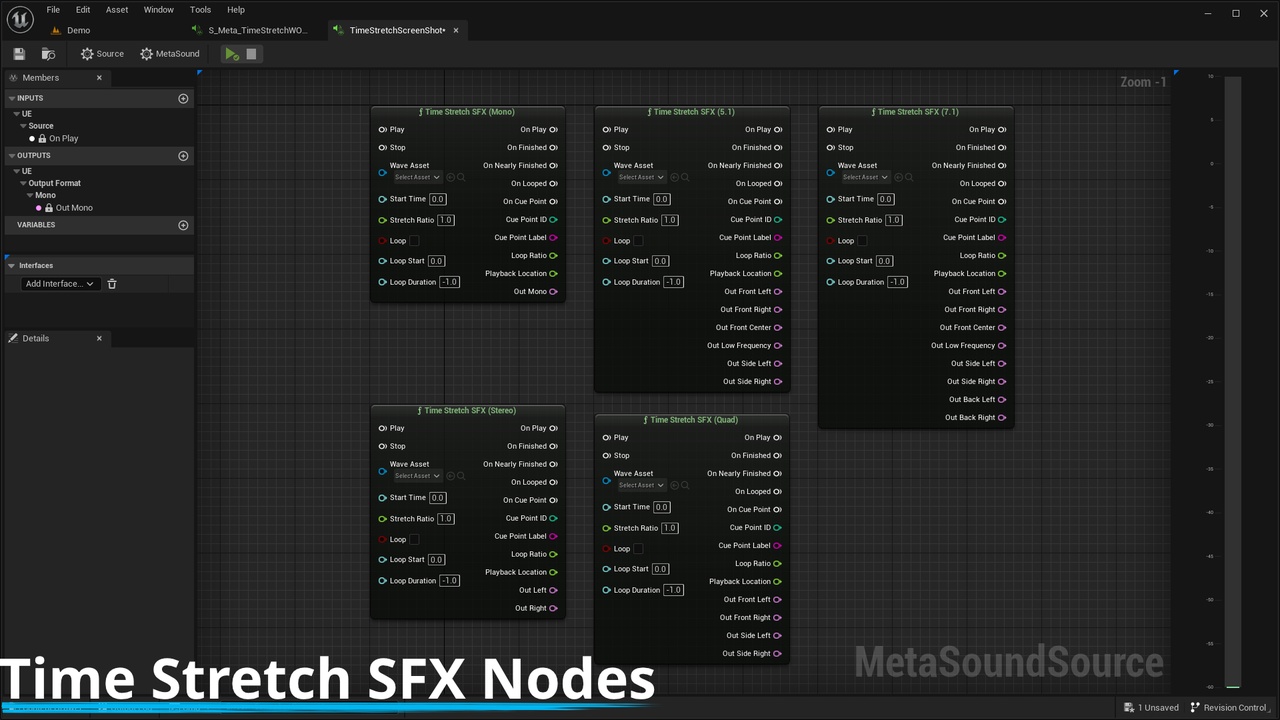Screen dimensions: 1280x720
Task: Open the Source settings button
Action: (102, 54)
